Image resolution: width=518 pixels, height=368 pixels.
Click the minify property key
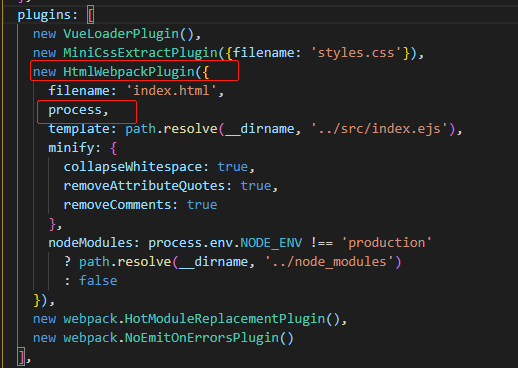pos(71,148)
